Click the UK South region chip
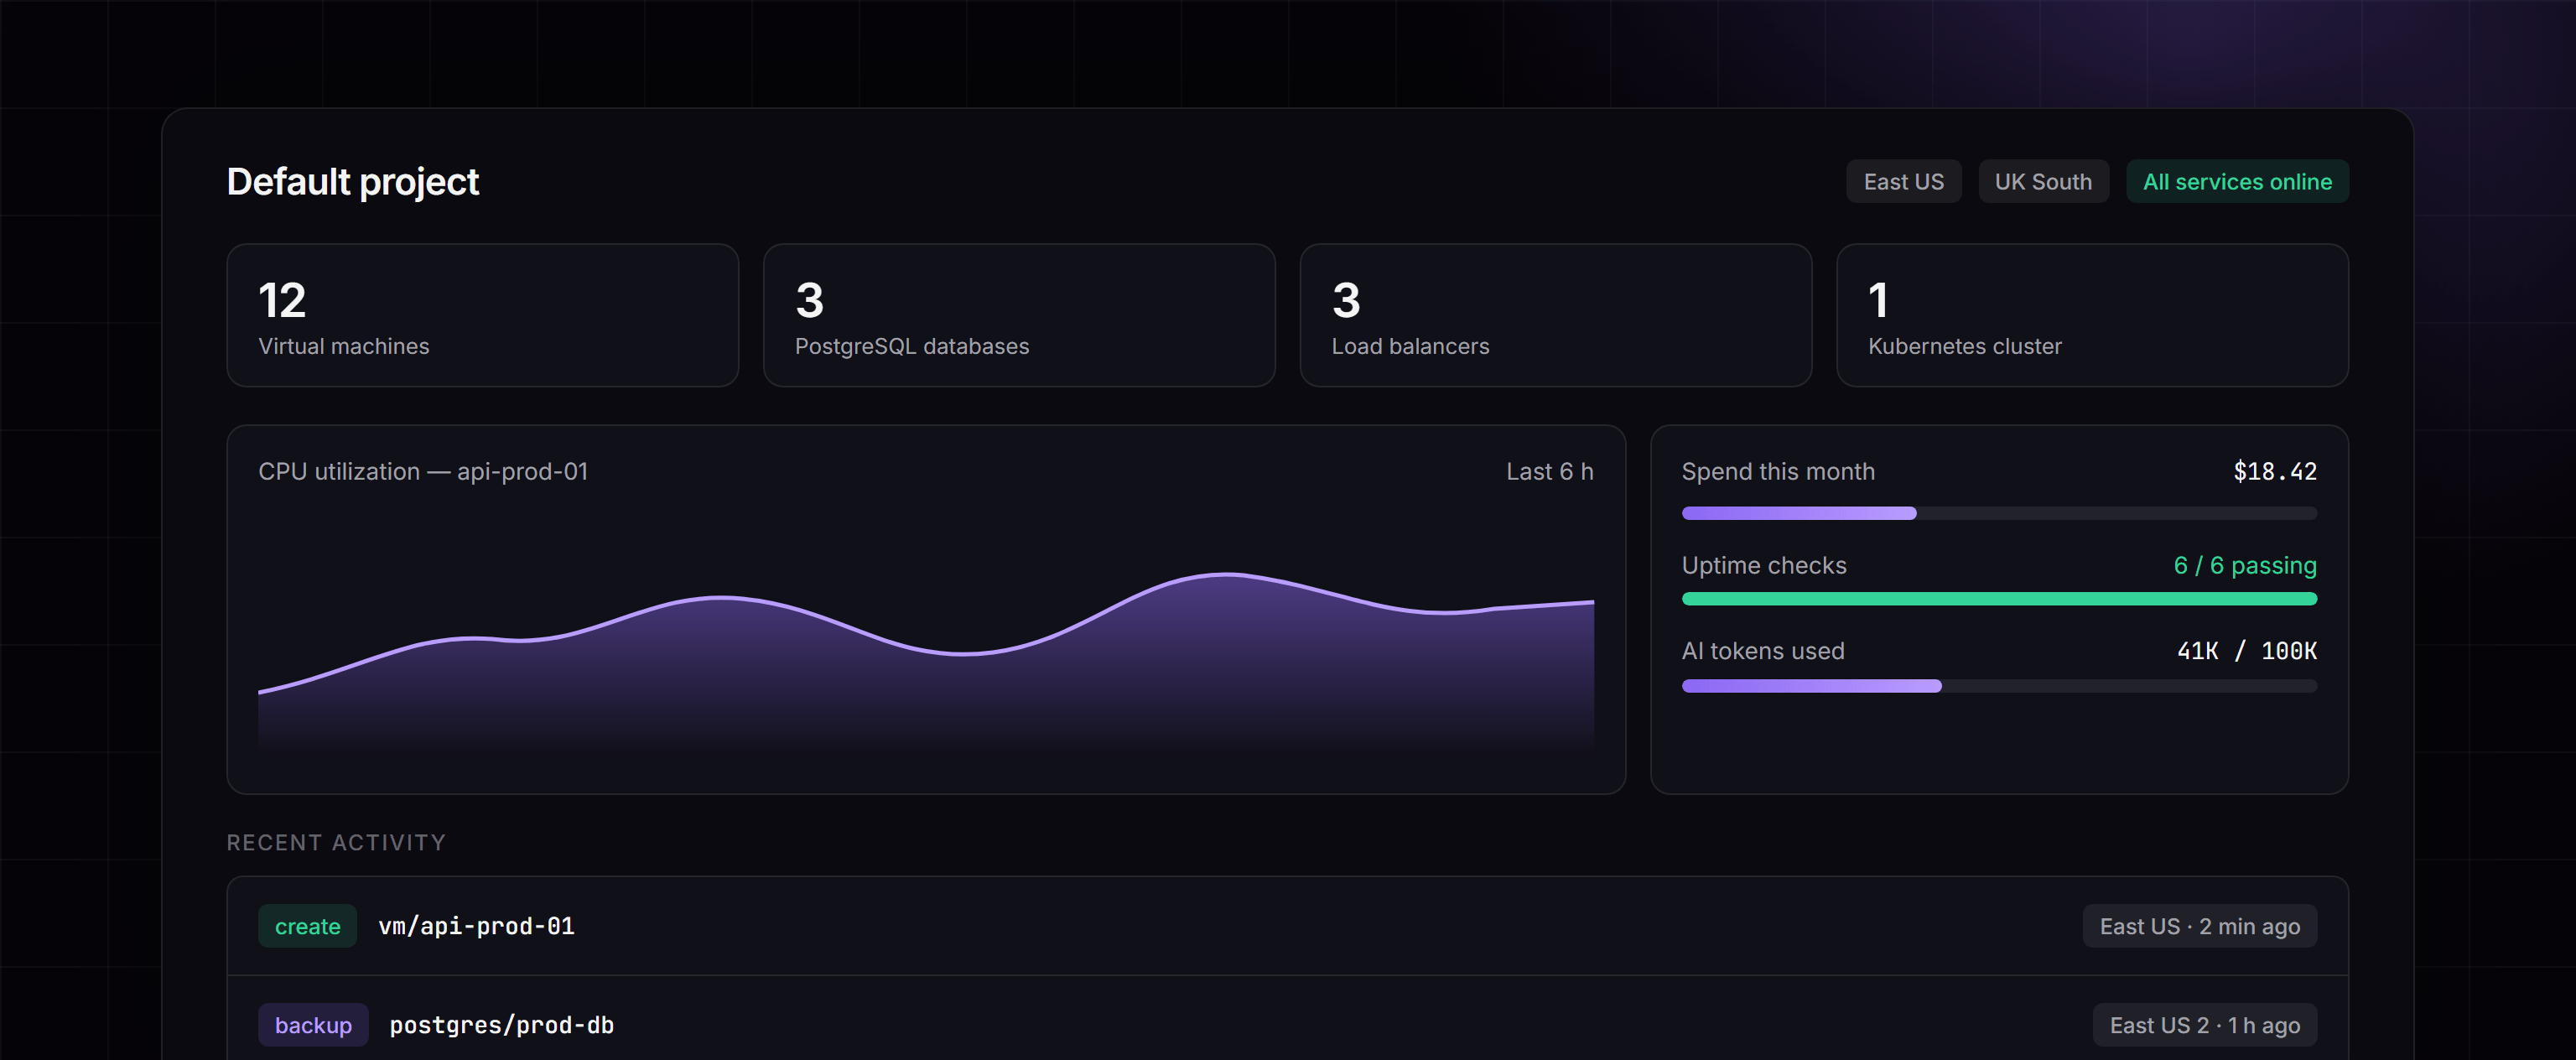 pyautogui.click(x=2043, y=182)
